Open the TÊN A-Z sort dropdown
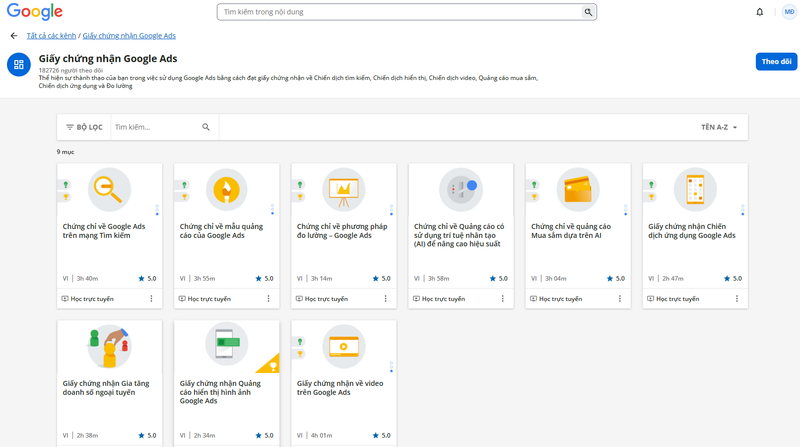 [719, 127]
